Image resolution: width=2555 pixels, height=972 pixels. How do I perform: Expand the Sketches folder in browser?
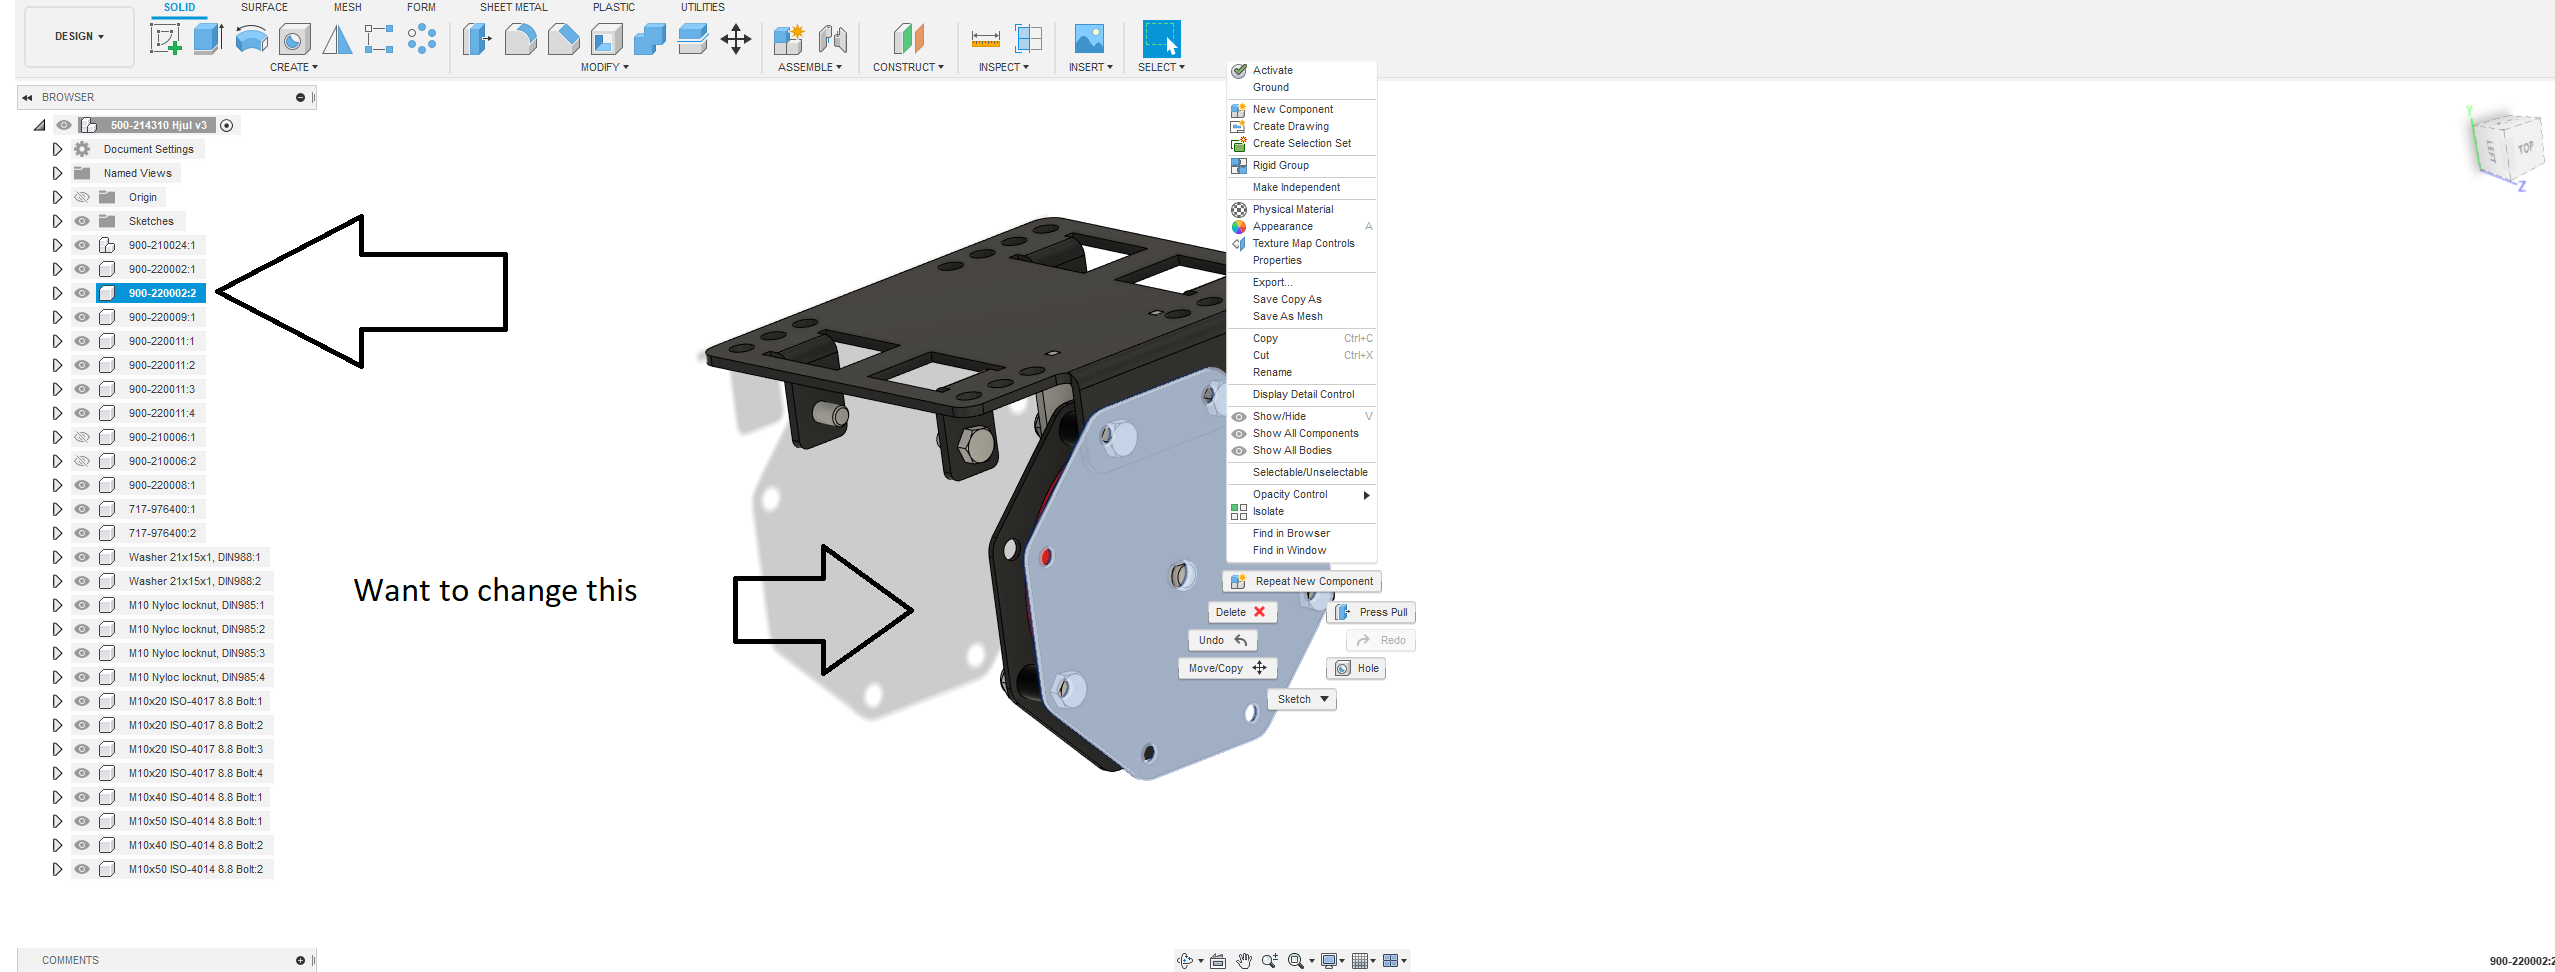(x=57, y=221)
